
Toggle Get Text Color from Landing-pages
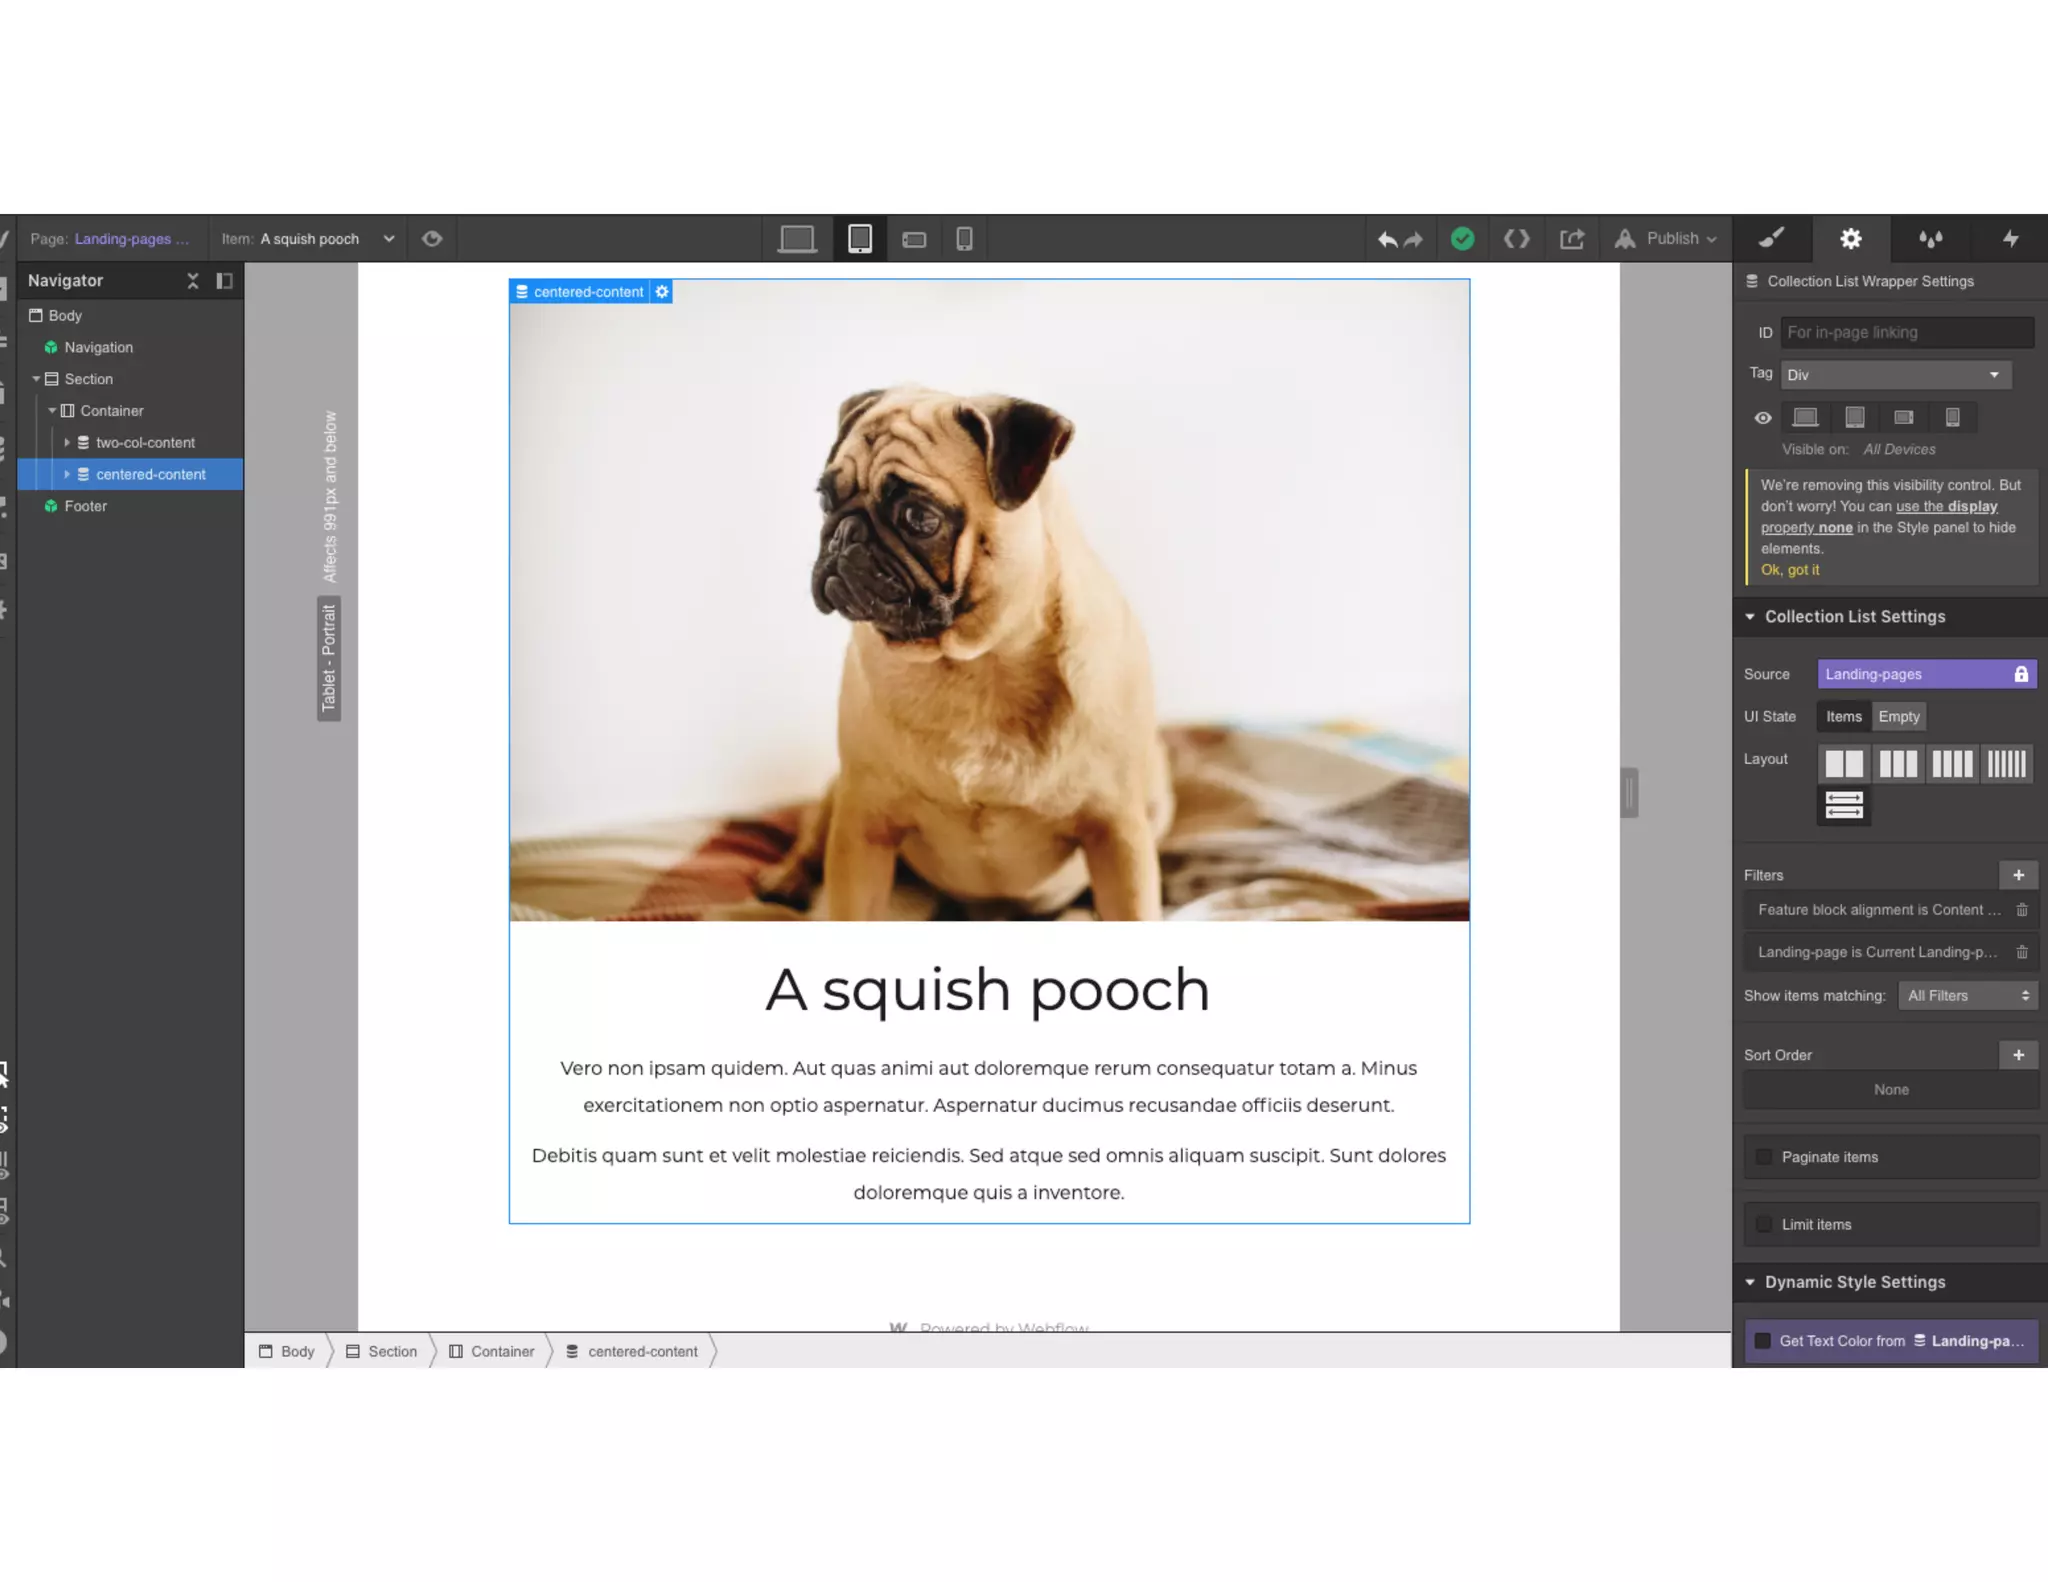pos(1763,1341)
